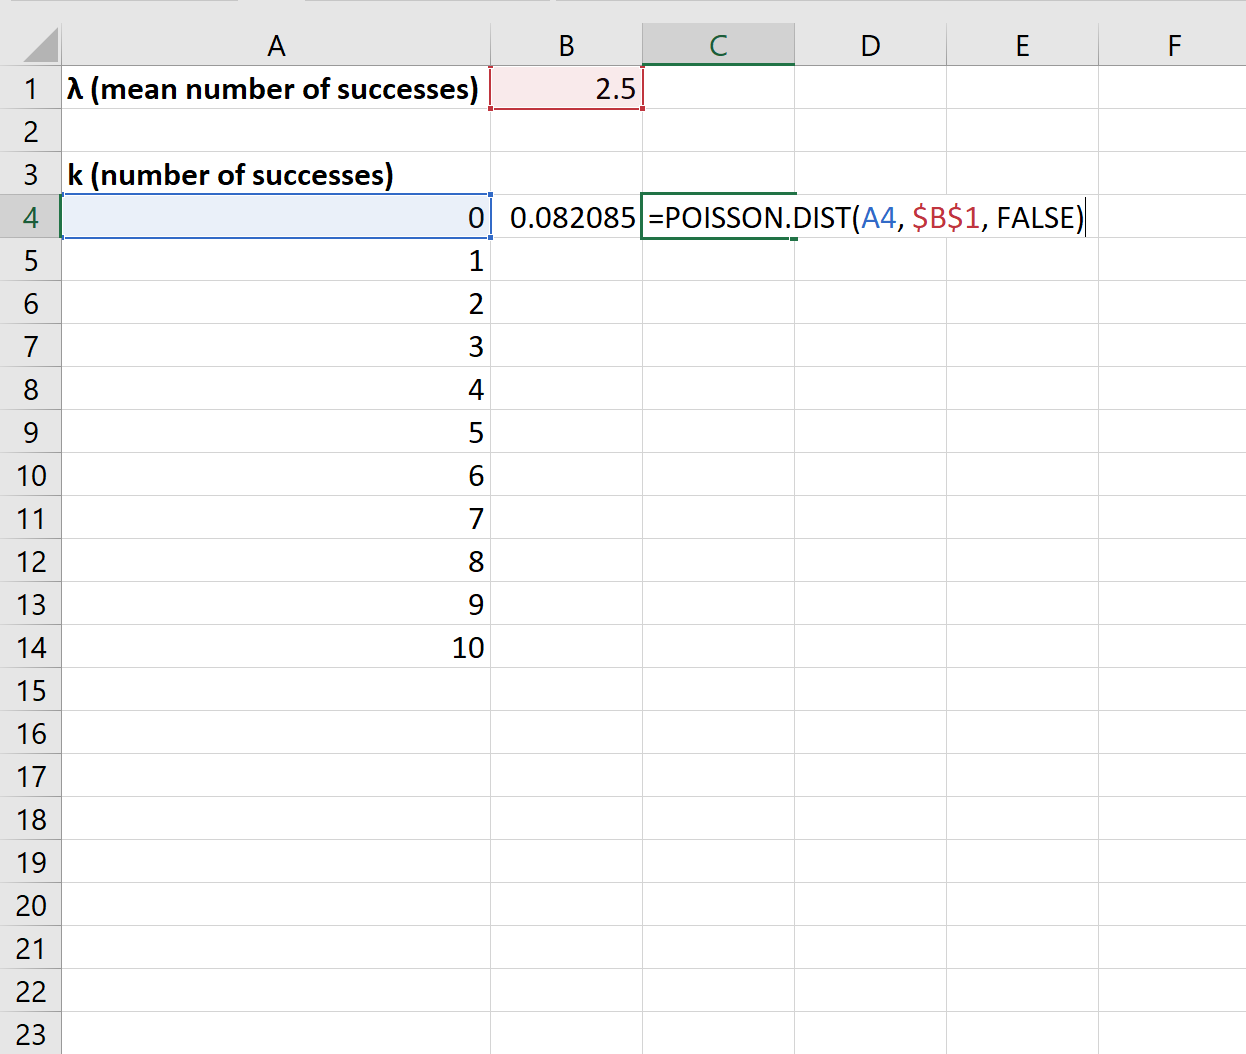The height and width of the screenshot is (1054, 1246).
Task: Select cell A11 containing 7
Action: point(276,518)
